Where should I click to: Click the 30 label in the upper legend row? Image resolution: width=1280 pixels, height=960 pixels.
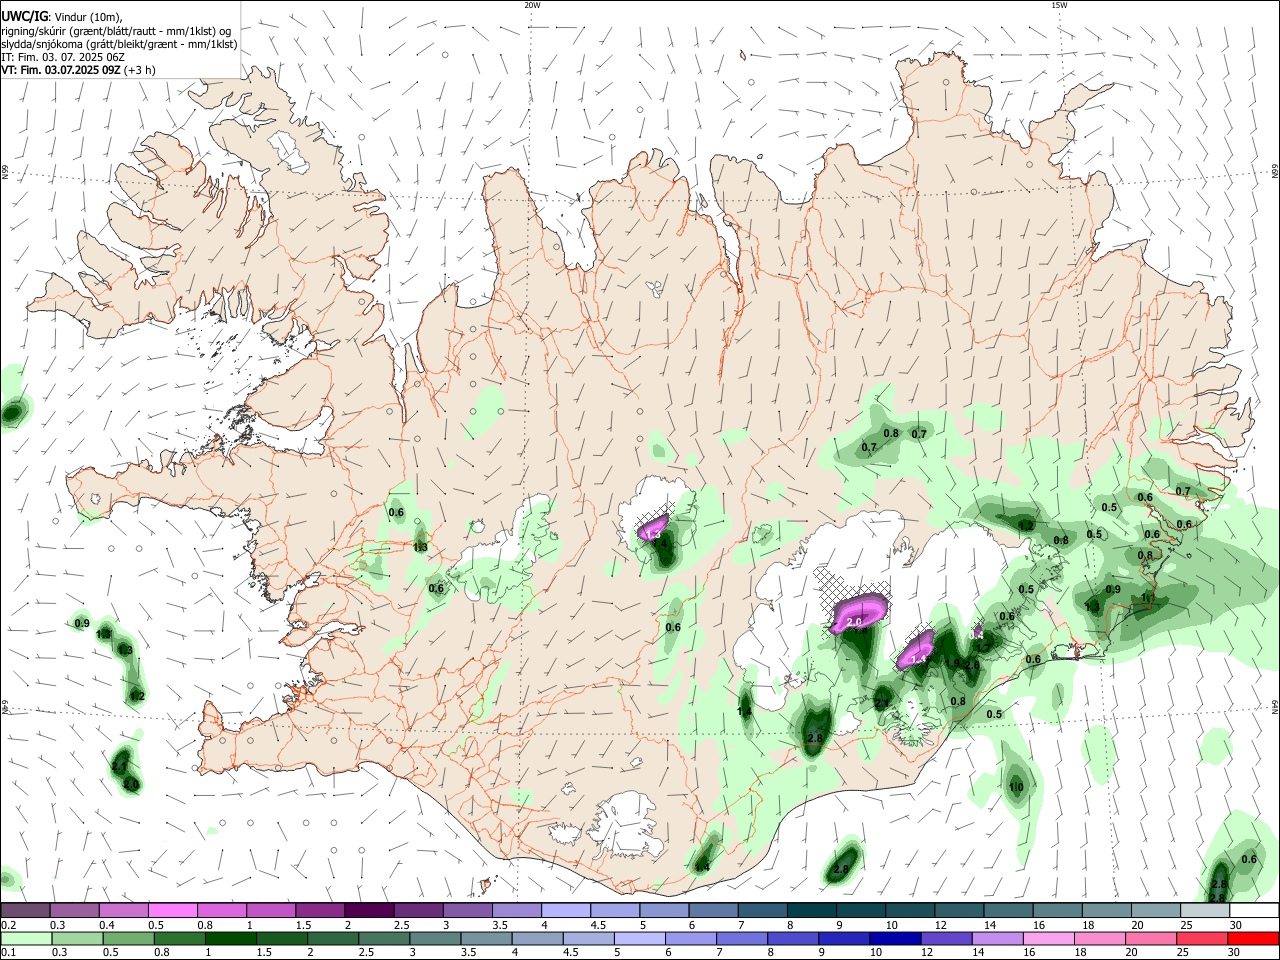1236,925
